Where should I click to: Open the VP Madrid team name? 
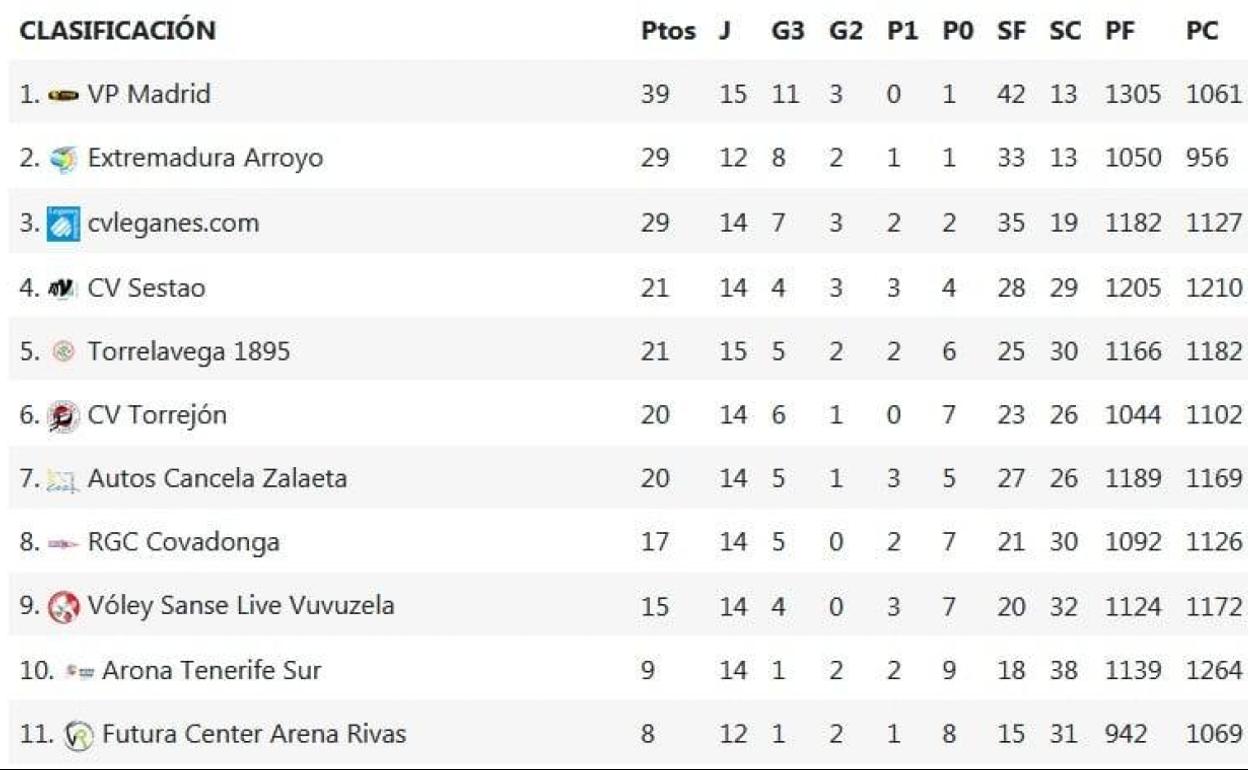[149, 95]
